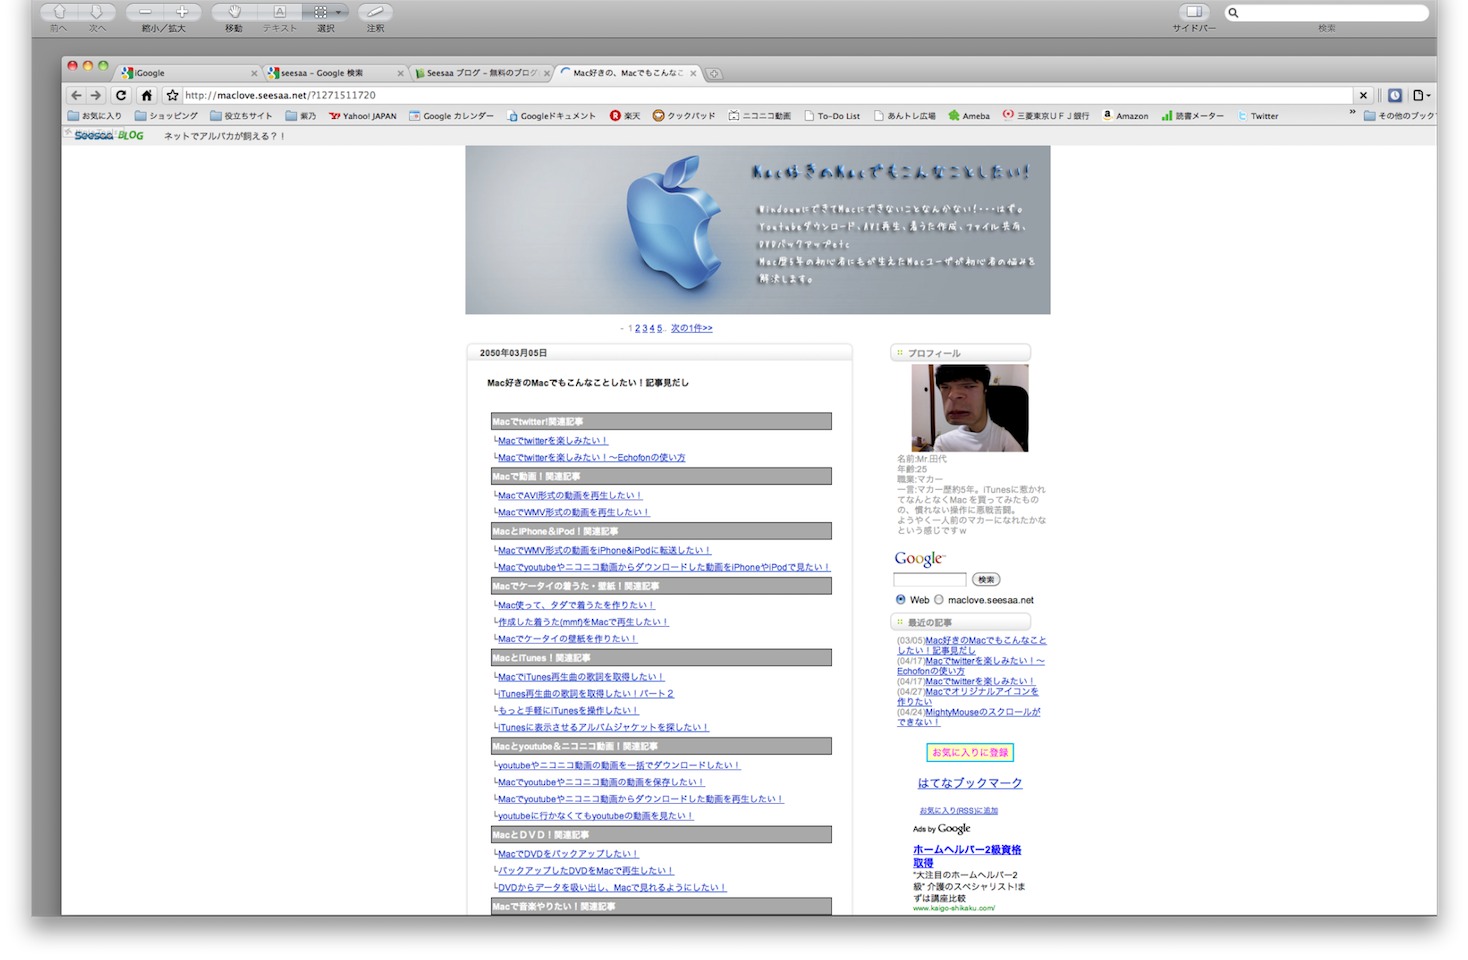Reload the page with the refresh icon
Viewport: 1468px width, 960px height.
pos(121,95)
